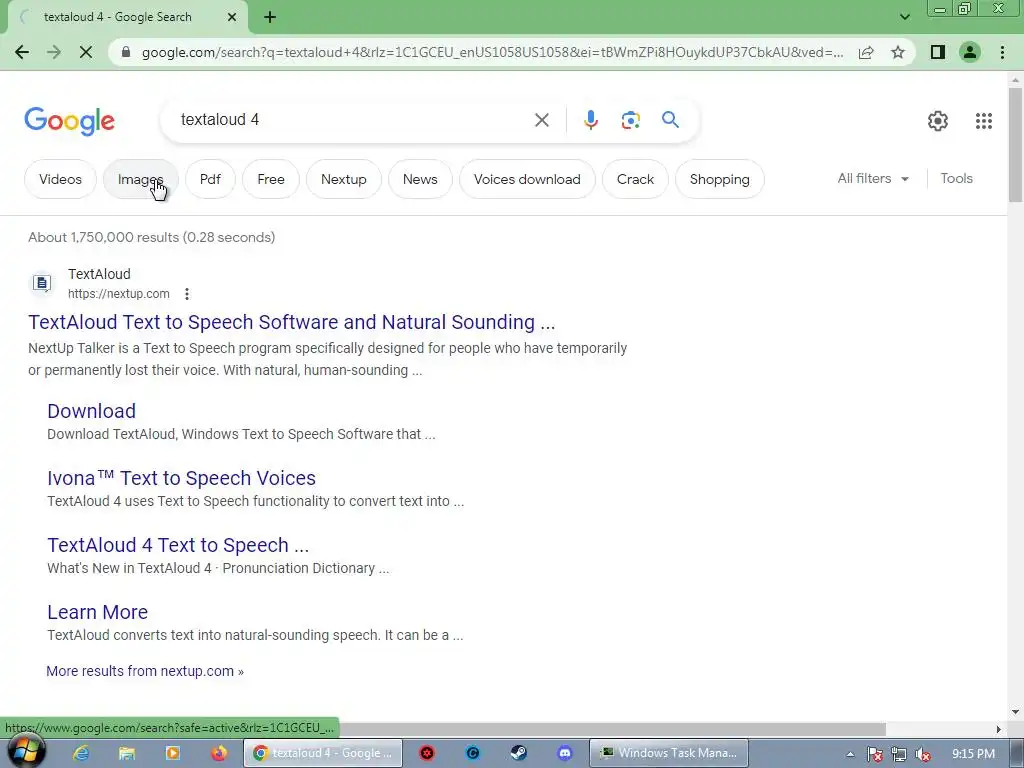Click the TextAloud site favicon
The image size is (1024, 768).
tap(42, 283)
